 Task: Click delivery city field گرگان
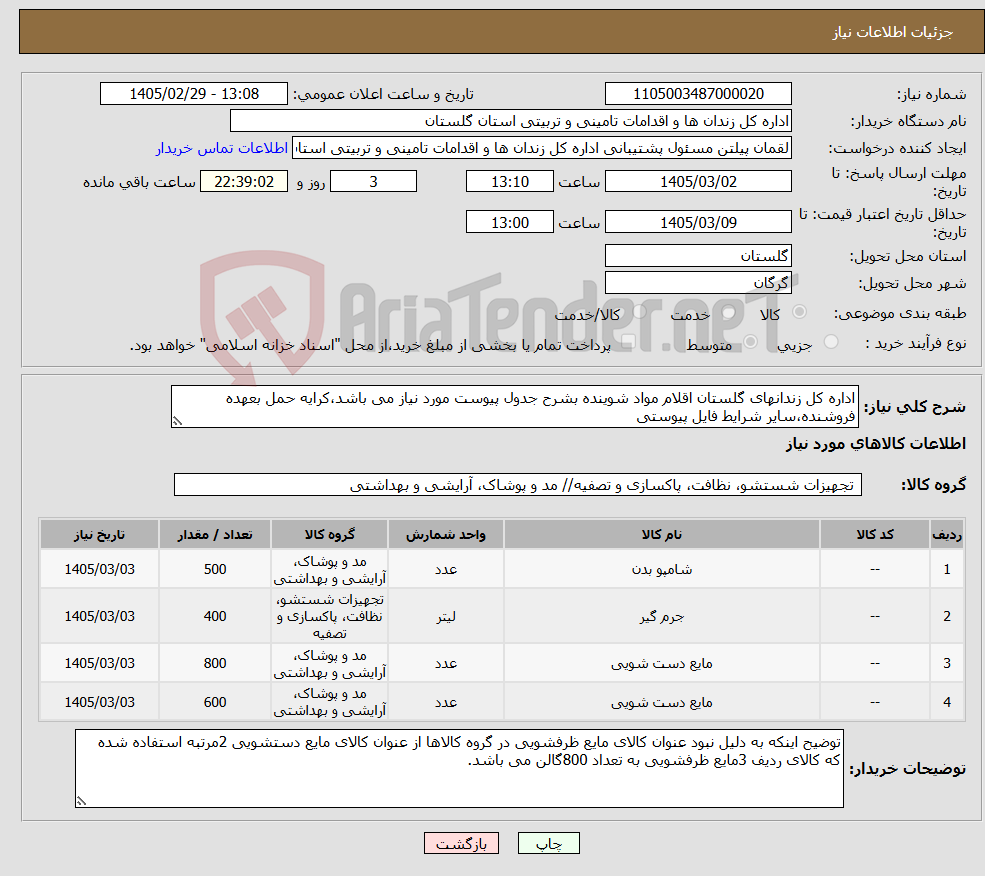(698, 283)
